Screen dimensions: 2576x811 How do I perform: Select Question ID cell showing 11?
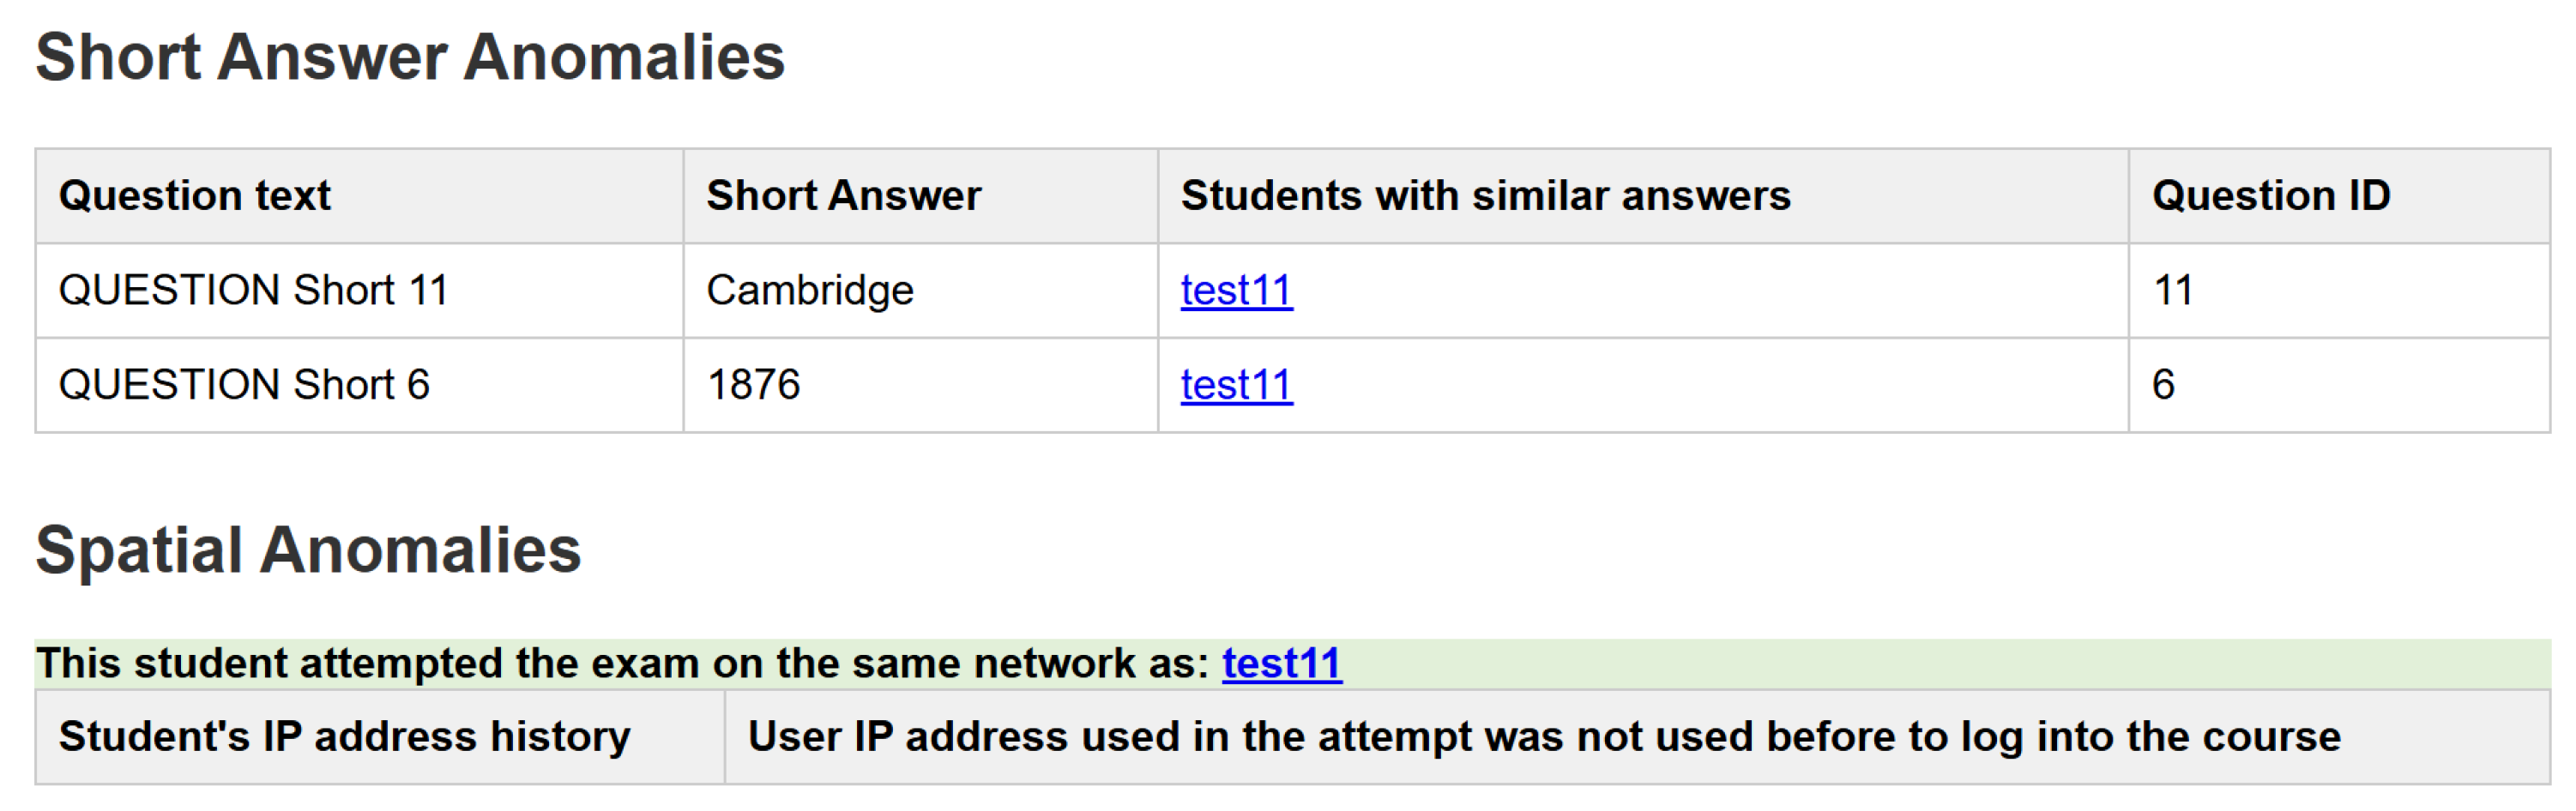[x=2173, y=291]
